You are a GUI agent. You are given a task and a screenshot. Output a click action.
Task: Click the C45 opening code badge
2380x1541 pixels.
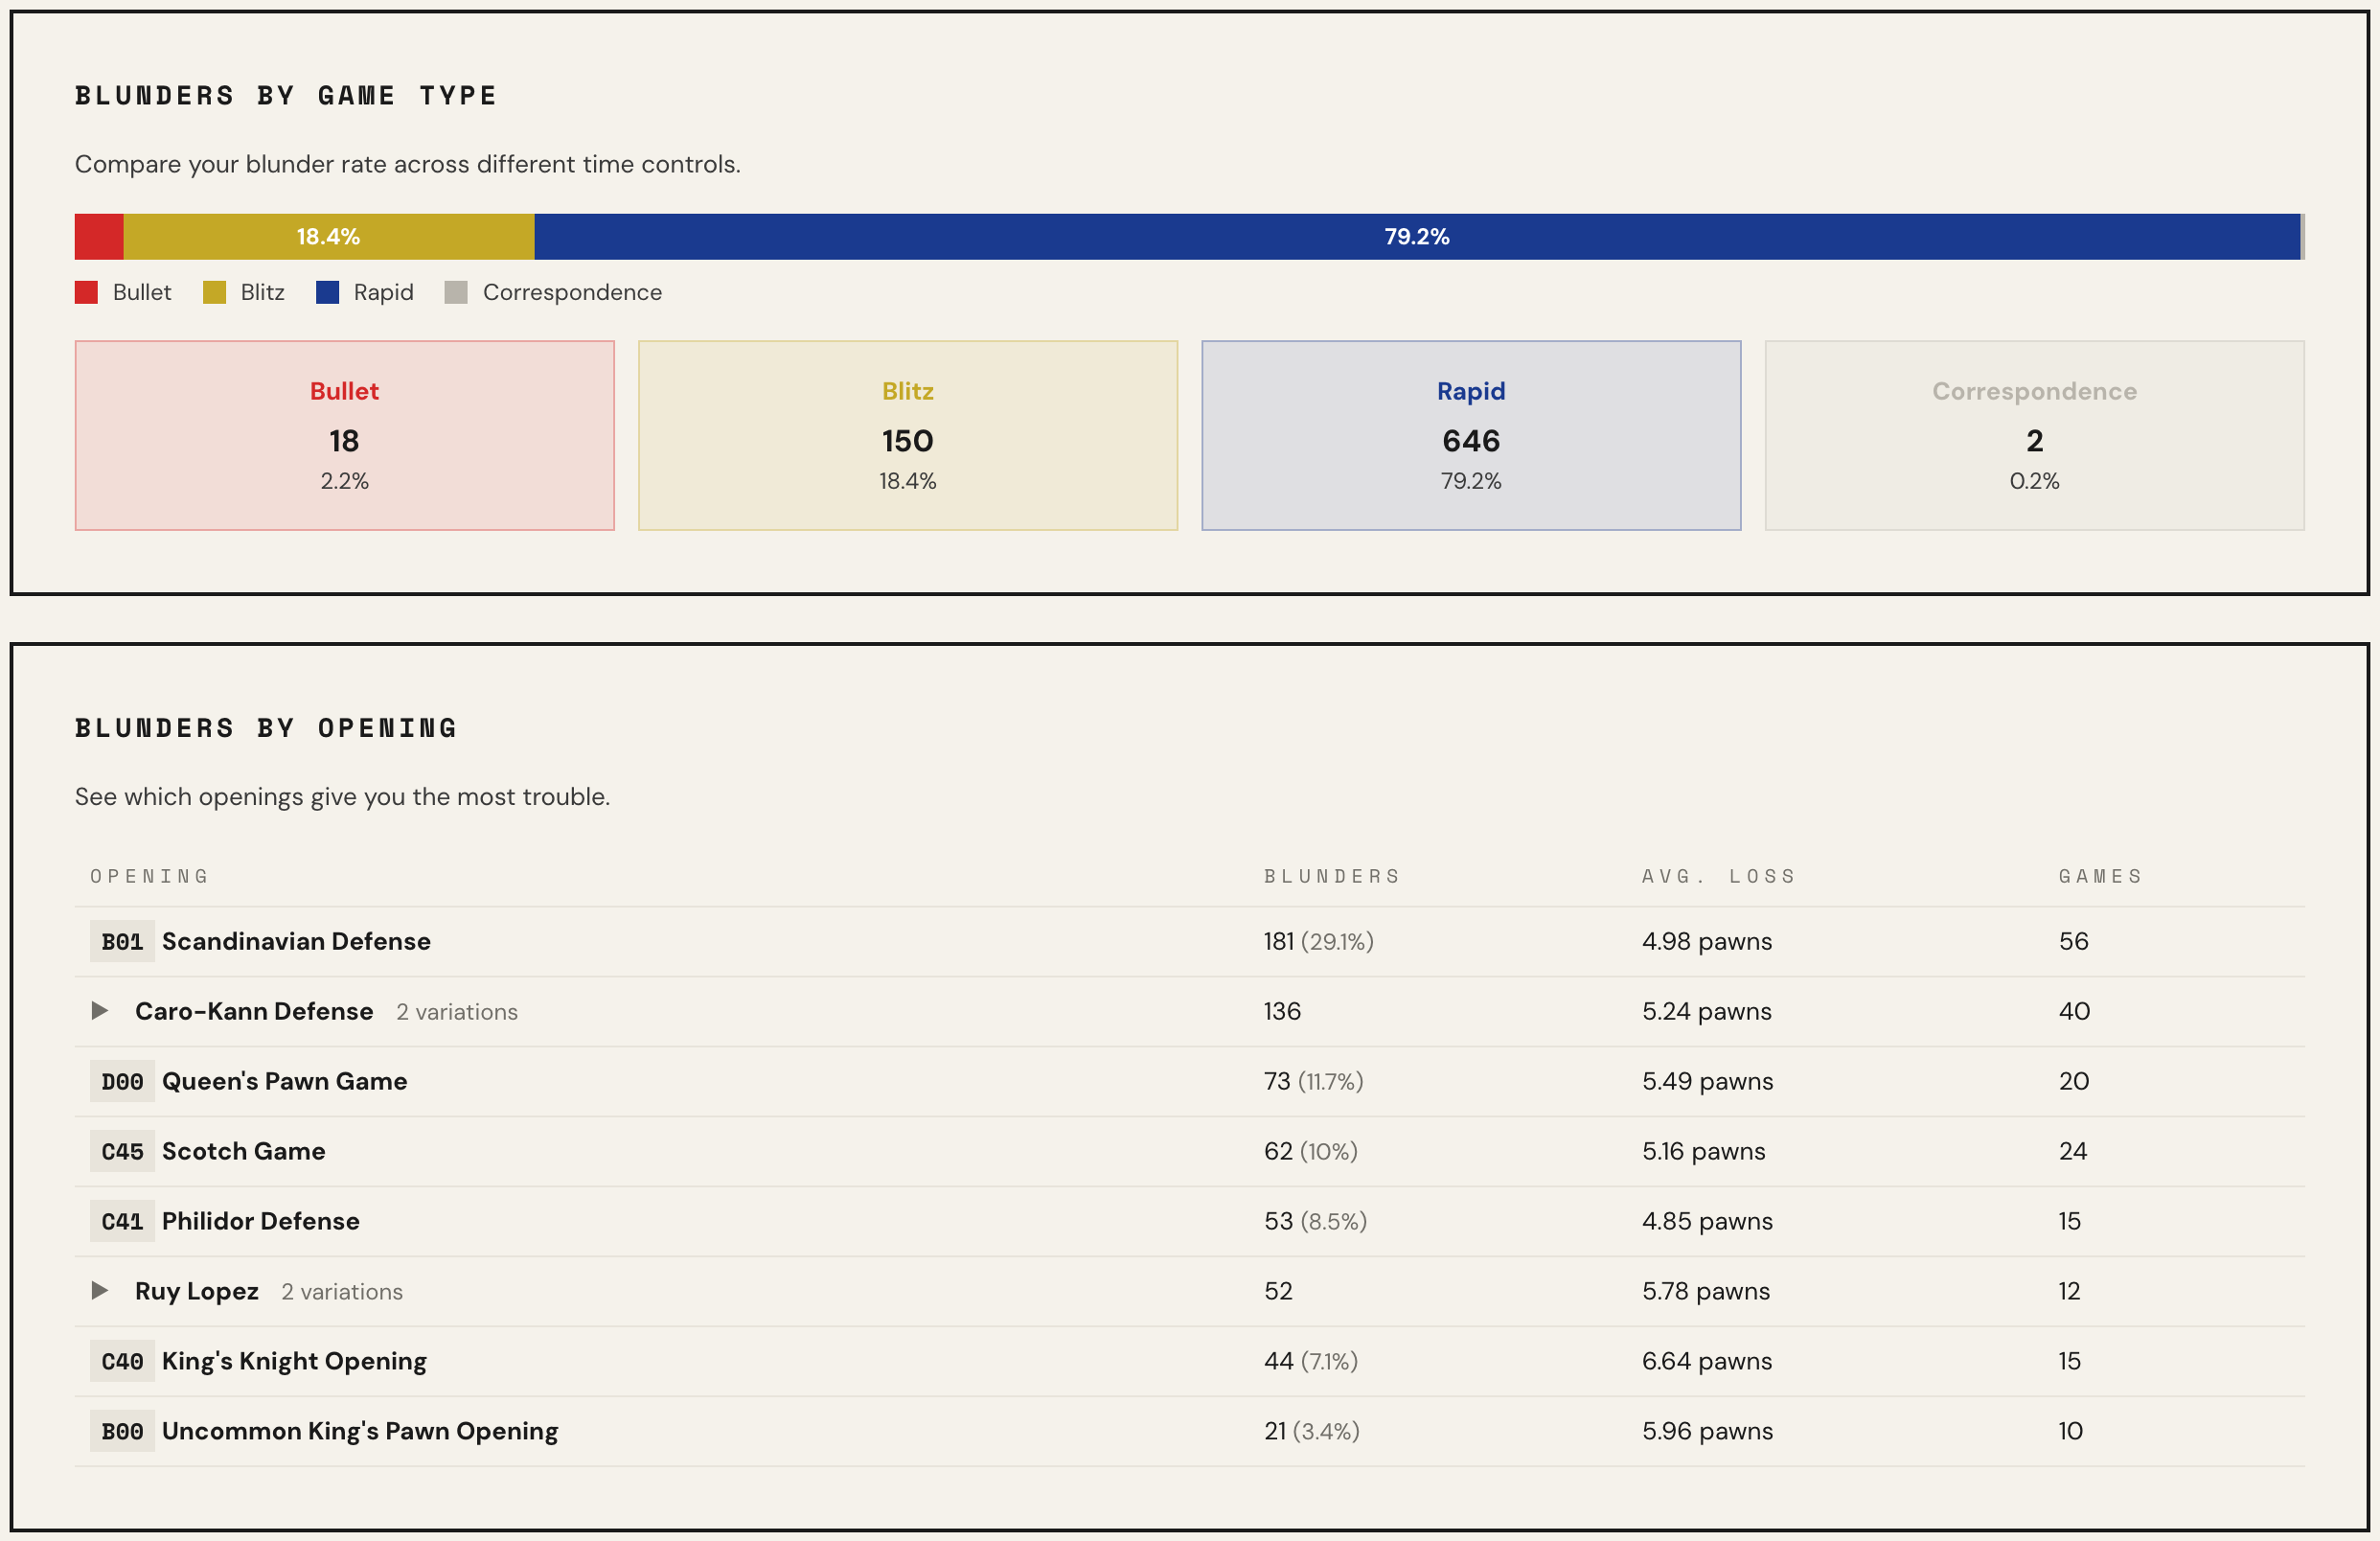[x=122, y=1151]
